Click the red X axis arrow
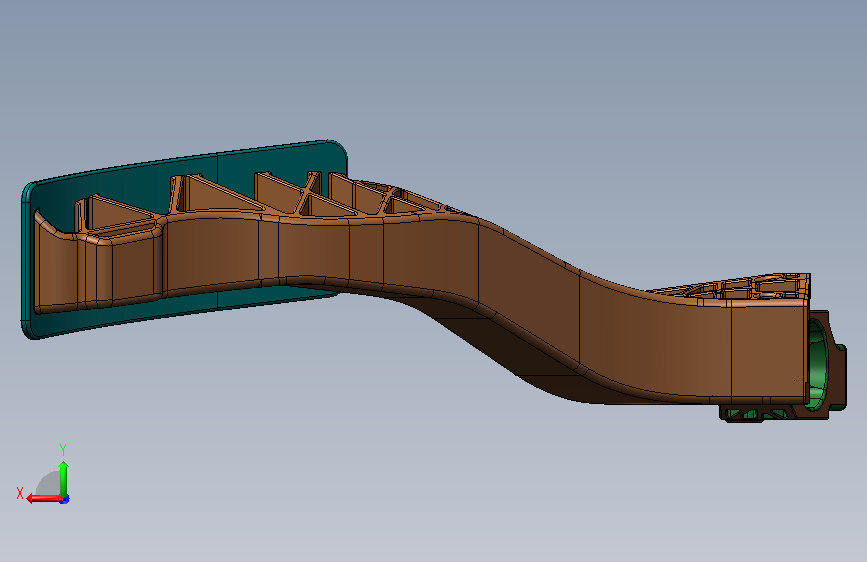Screen dimensions: 867x562 click(44, 498)
